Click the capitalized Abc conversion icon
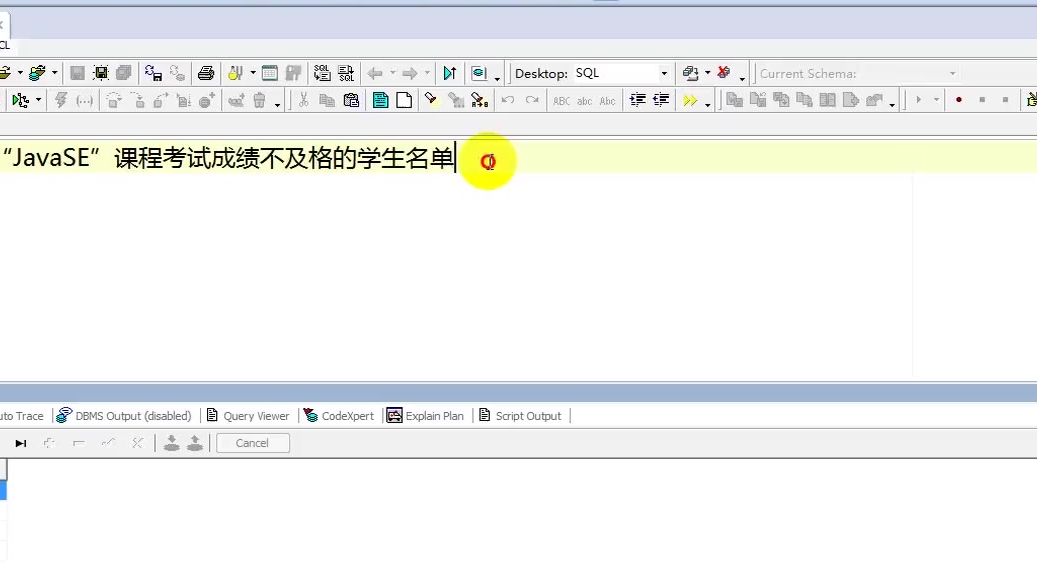 607,101
